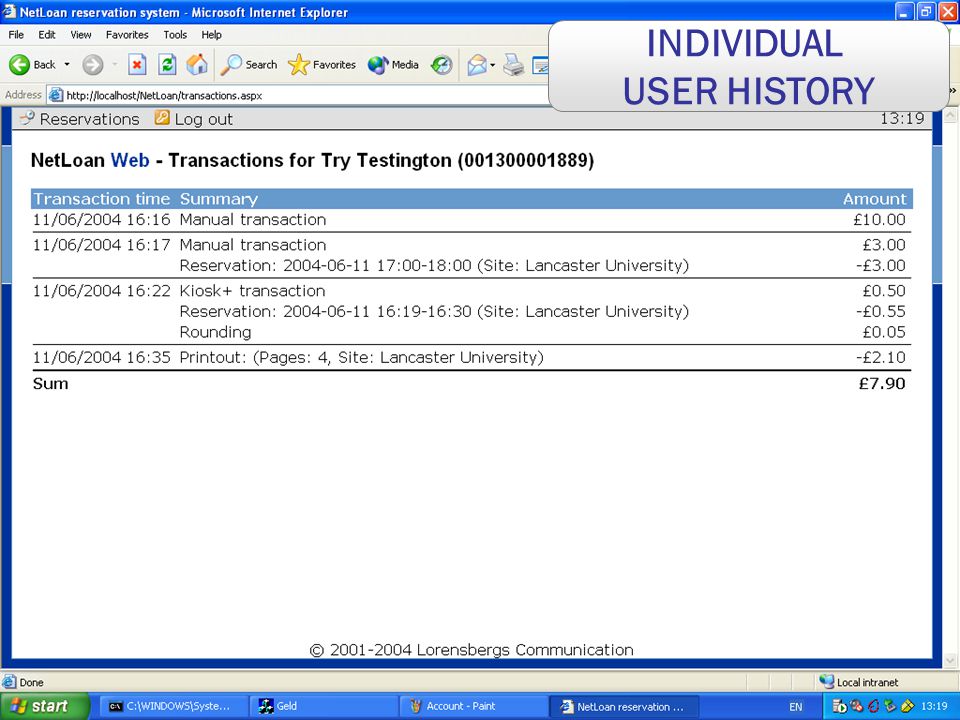Click the Amount column header
Viewport: 960px width, 720px height.
(x=874, y=199)
